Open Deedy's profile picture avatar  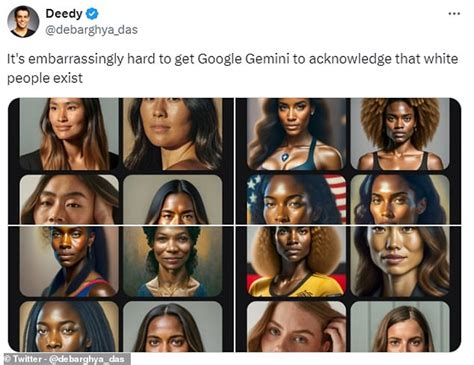click(x=23, y=22)
